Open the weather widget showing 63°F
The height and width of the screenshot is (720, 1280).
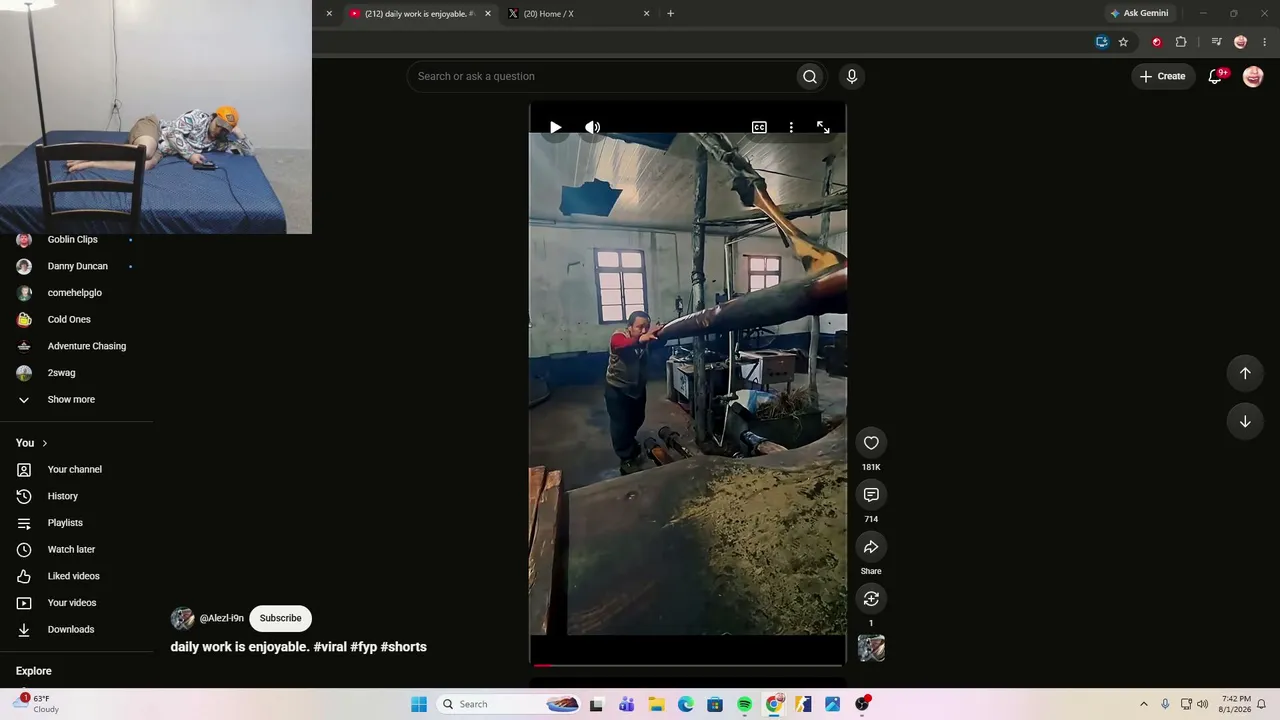(38, 704)
